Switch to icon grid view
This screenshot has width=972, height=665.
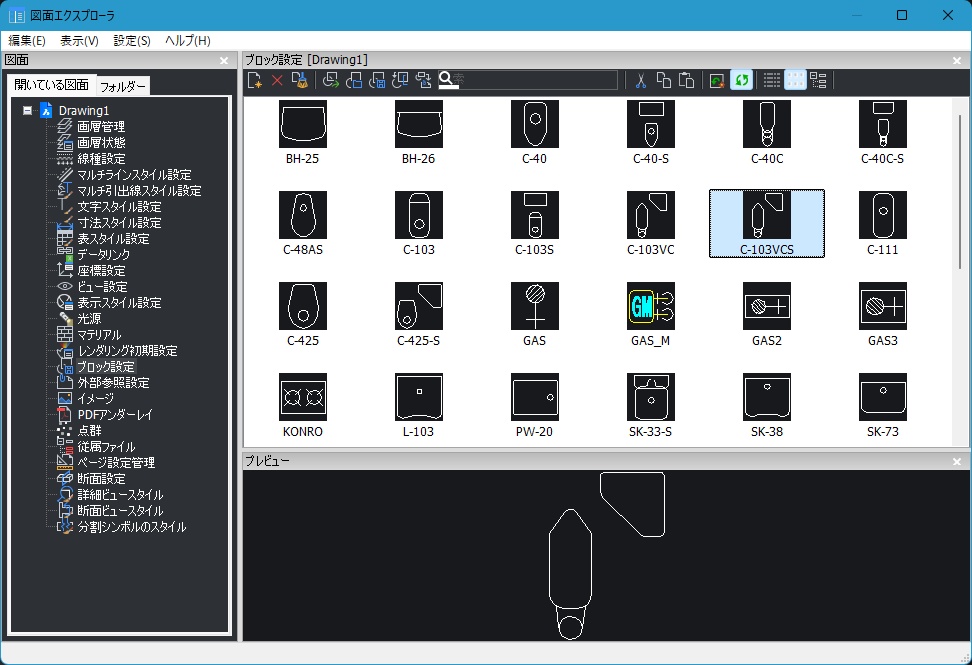[795, 80]
